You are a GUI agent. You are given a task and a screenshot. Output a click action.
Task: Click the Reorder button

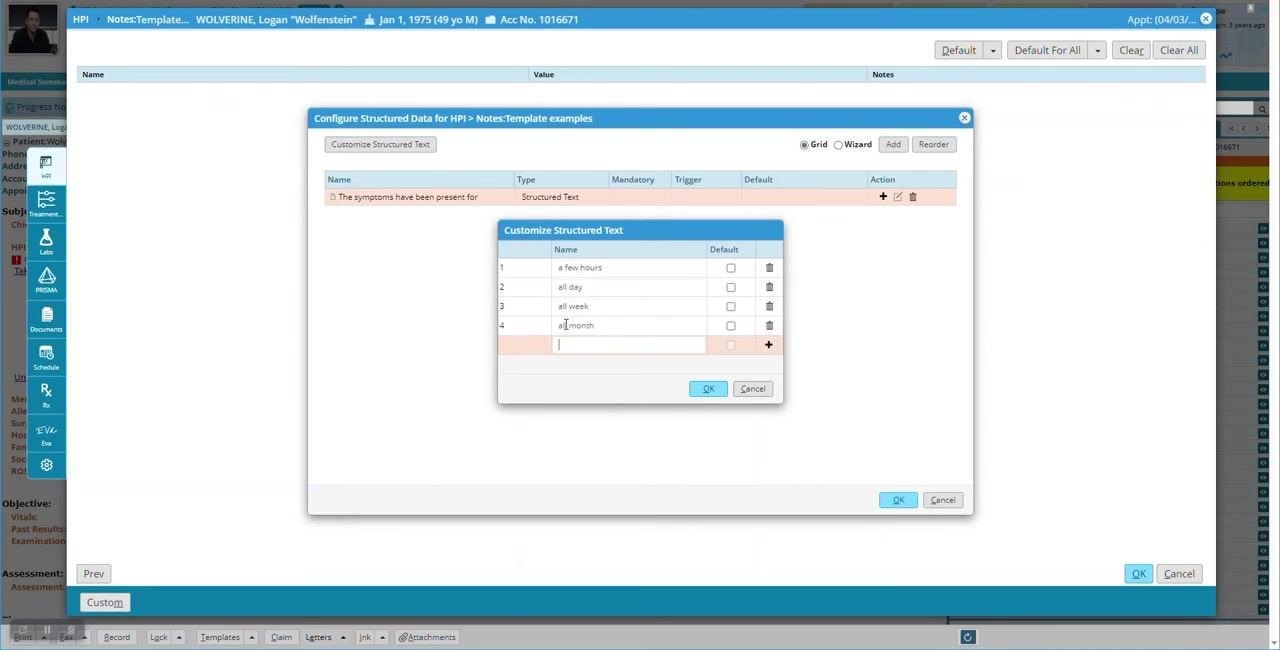coord(934,145)
